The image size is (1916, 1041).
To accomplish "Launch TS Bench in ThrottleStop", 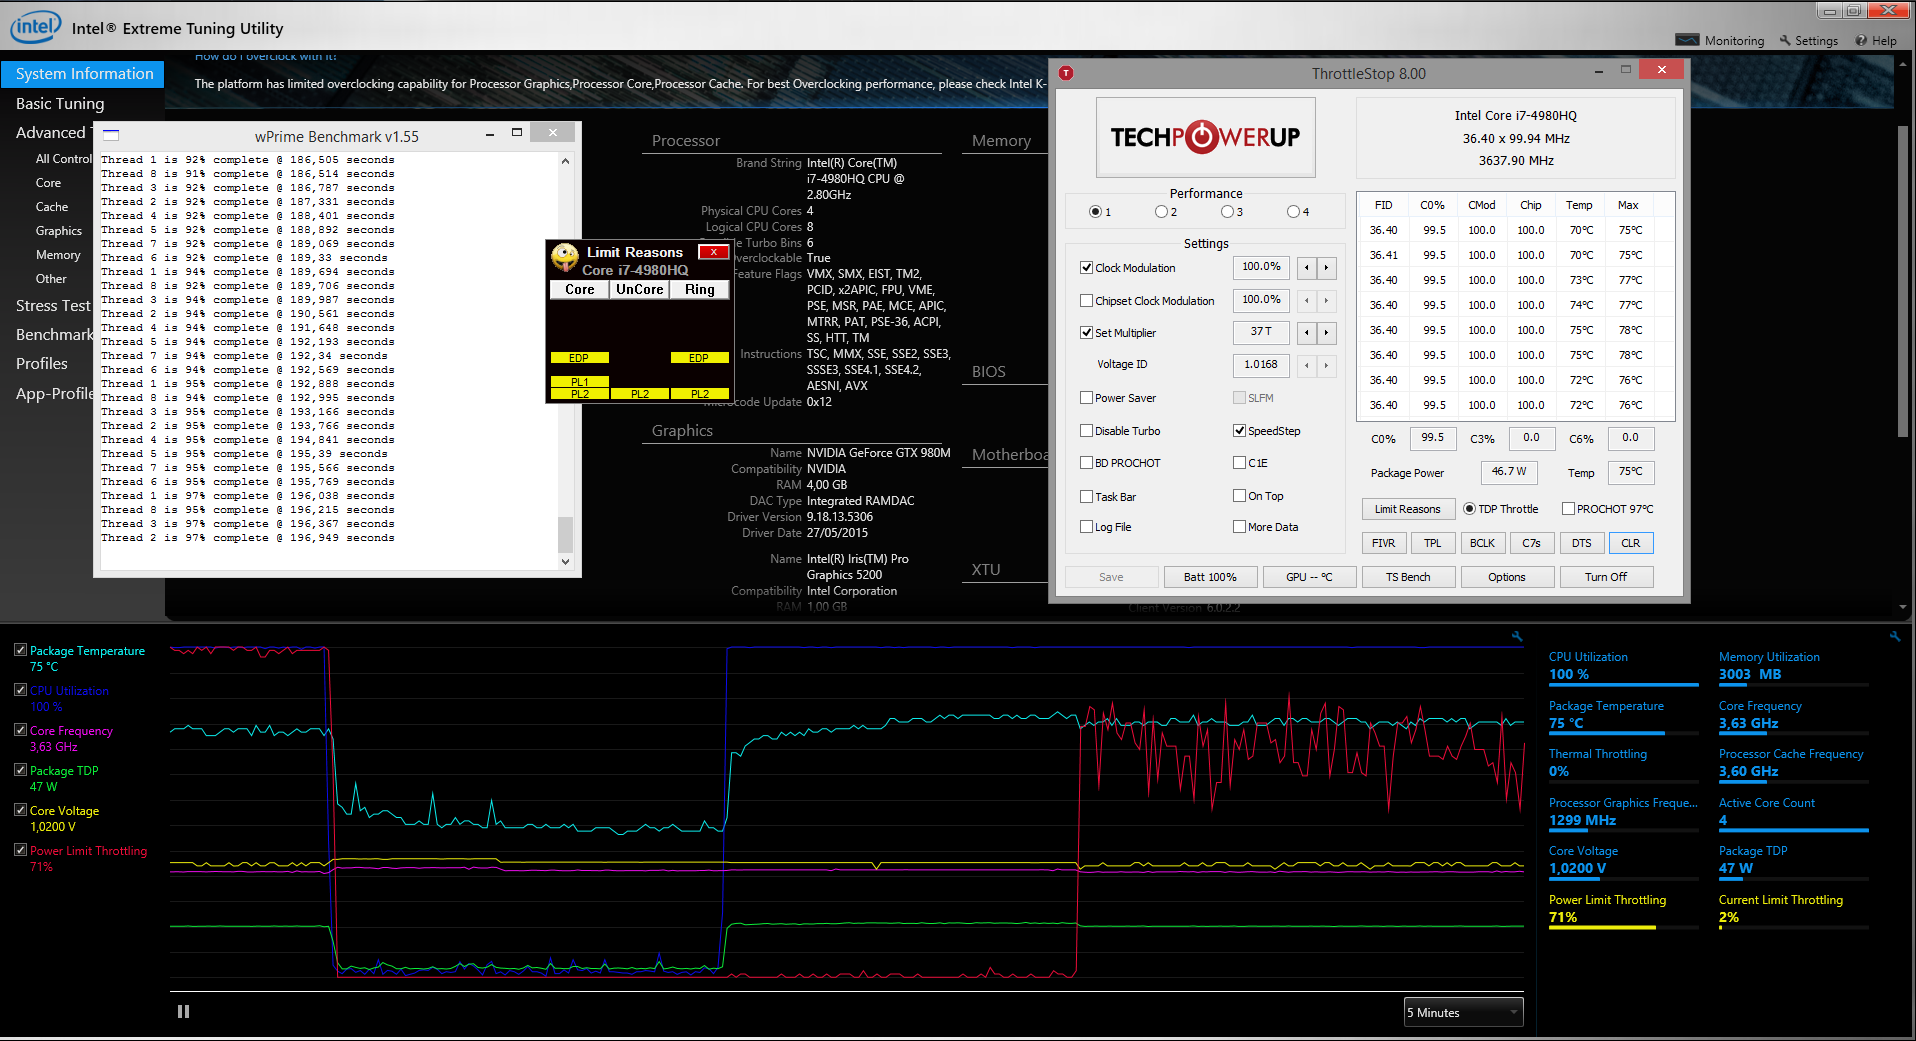I will [x=1408, y=577].
